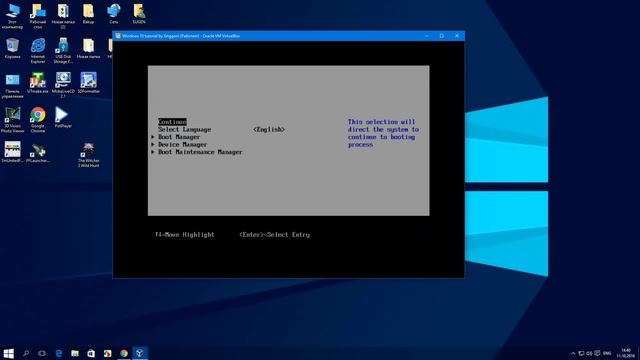Switch to Chrome on the taskbar

coord(124,353)
